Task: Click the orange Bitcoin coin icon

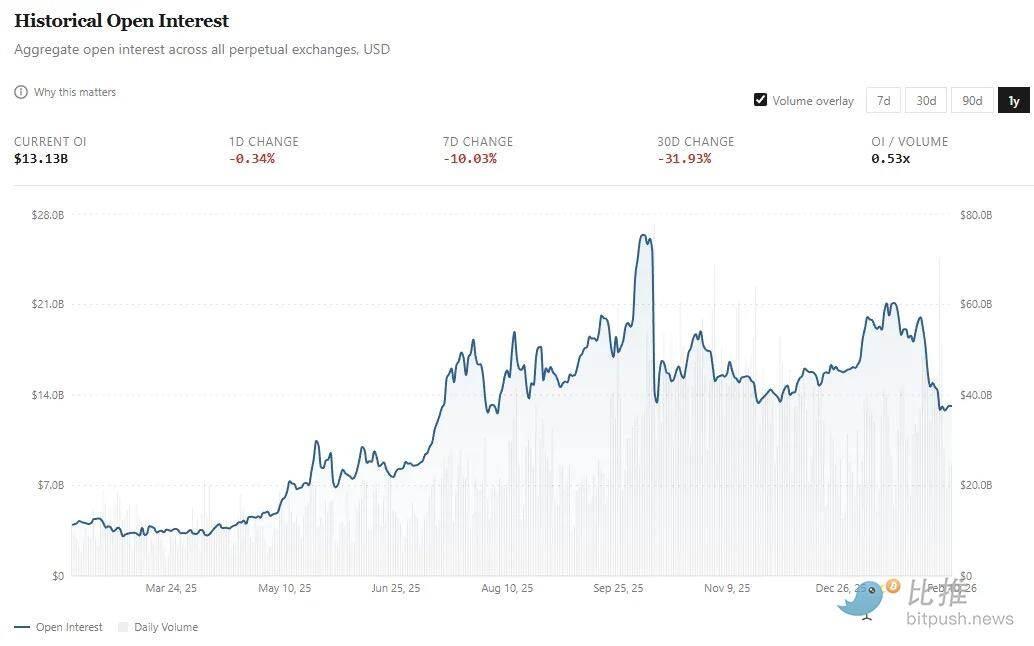Action: [x=892, y=586]
